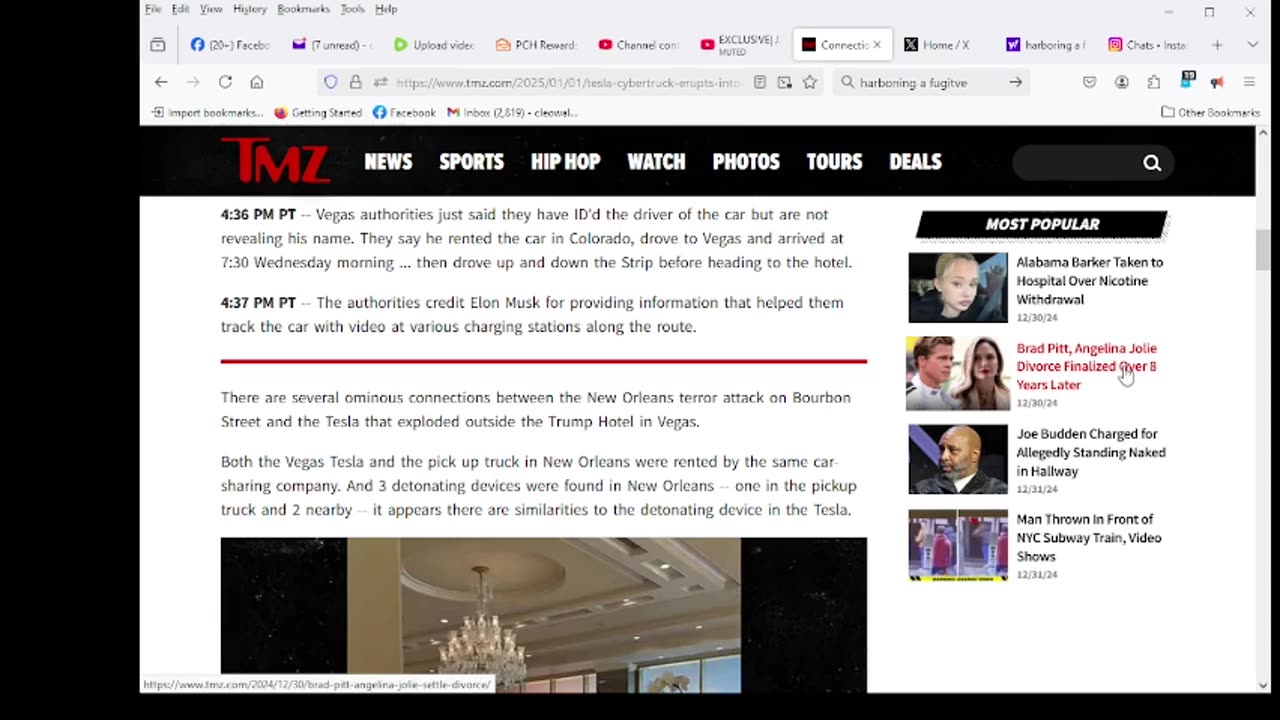The width and height of the screenshot is (1280, 720).
Task: Open the Pocket save icon
Action: (x=1090, y=82)
